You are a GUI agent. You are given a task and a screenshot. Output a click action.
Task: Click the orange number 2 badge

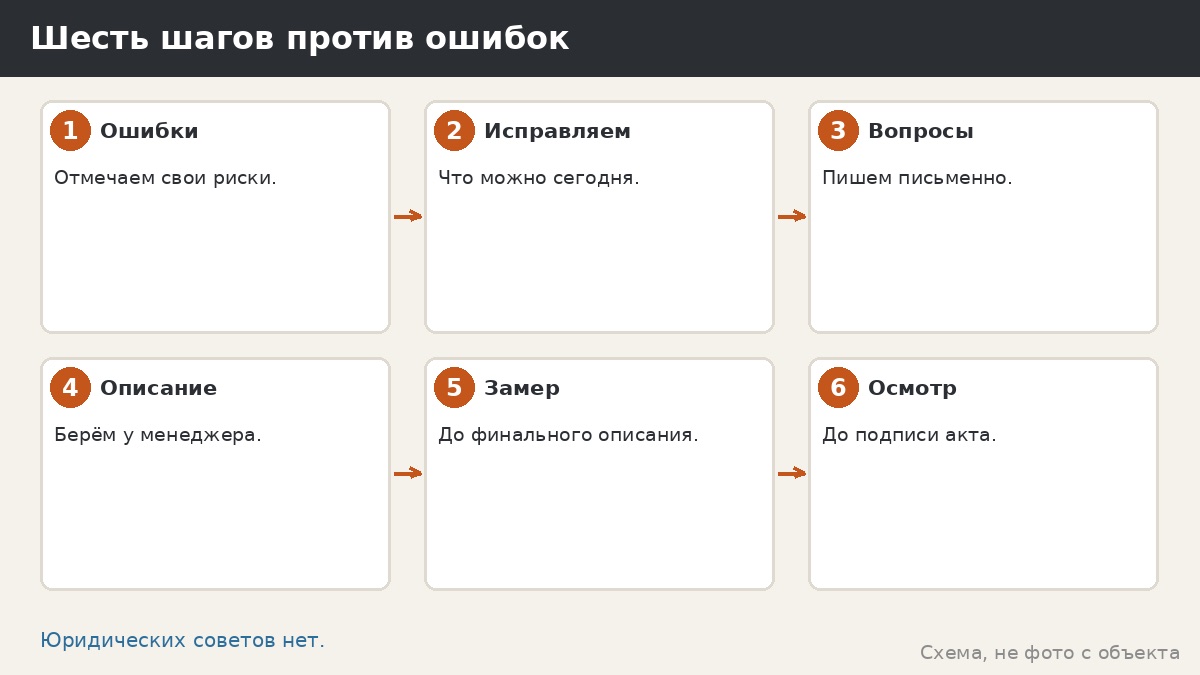[x=454, y=131]
